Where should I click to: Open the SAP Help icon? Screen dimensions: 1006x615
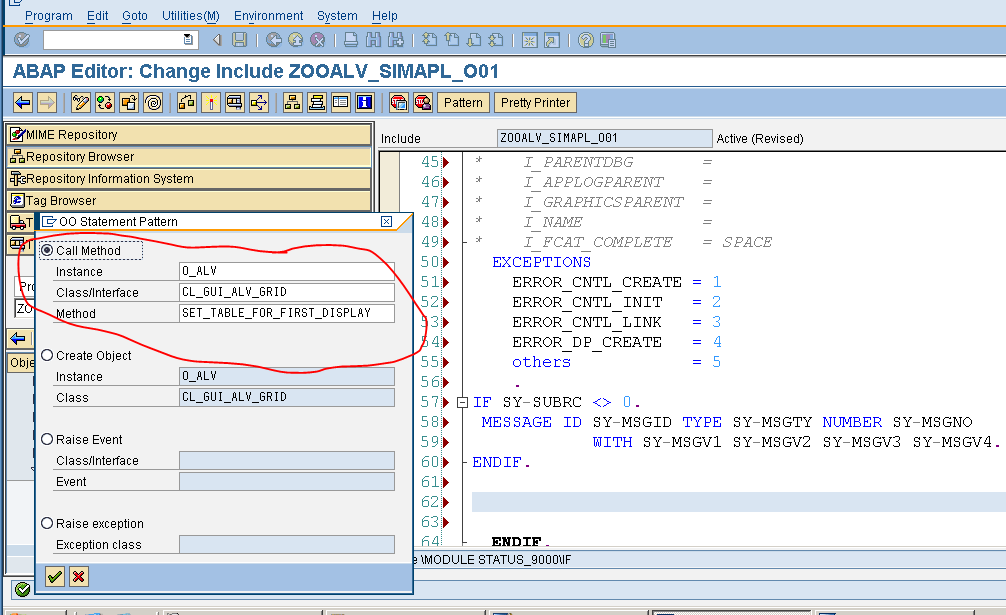click(x=586, y=38)
